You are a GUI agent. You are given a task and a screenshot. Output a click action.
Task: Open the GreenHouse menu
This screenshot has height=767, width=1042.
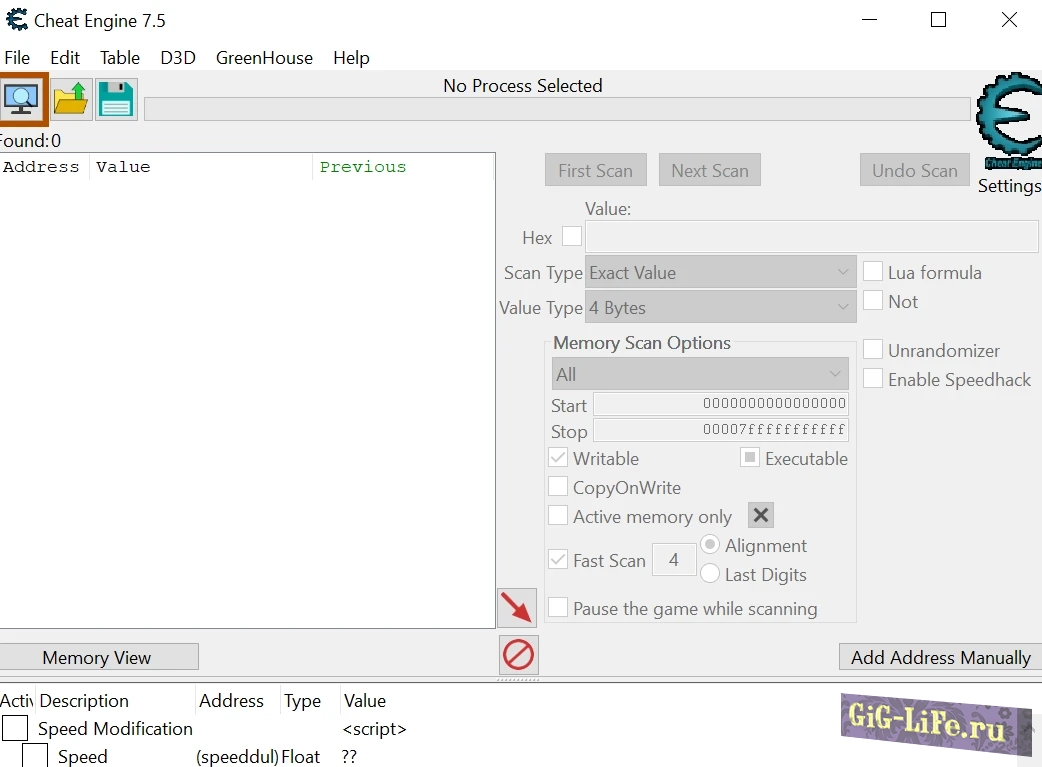coord(264,58)
